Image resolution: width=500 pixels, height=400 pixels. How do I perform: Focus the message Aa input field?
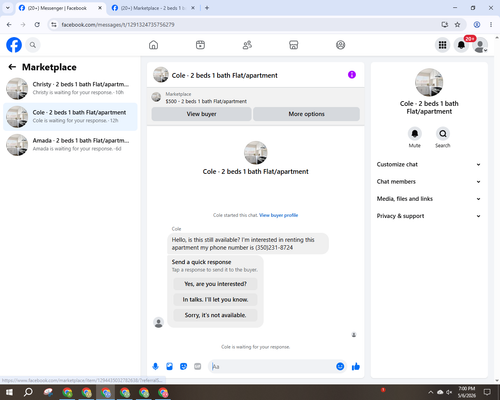pyautogui.click(x=272, y=367)
